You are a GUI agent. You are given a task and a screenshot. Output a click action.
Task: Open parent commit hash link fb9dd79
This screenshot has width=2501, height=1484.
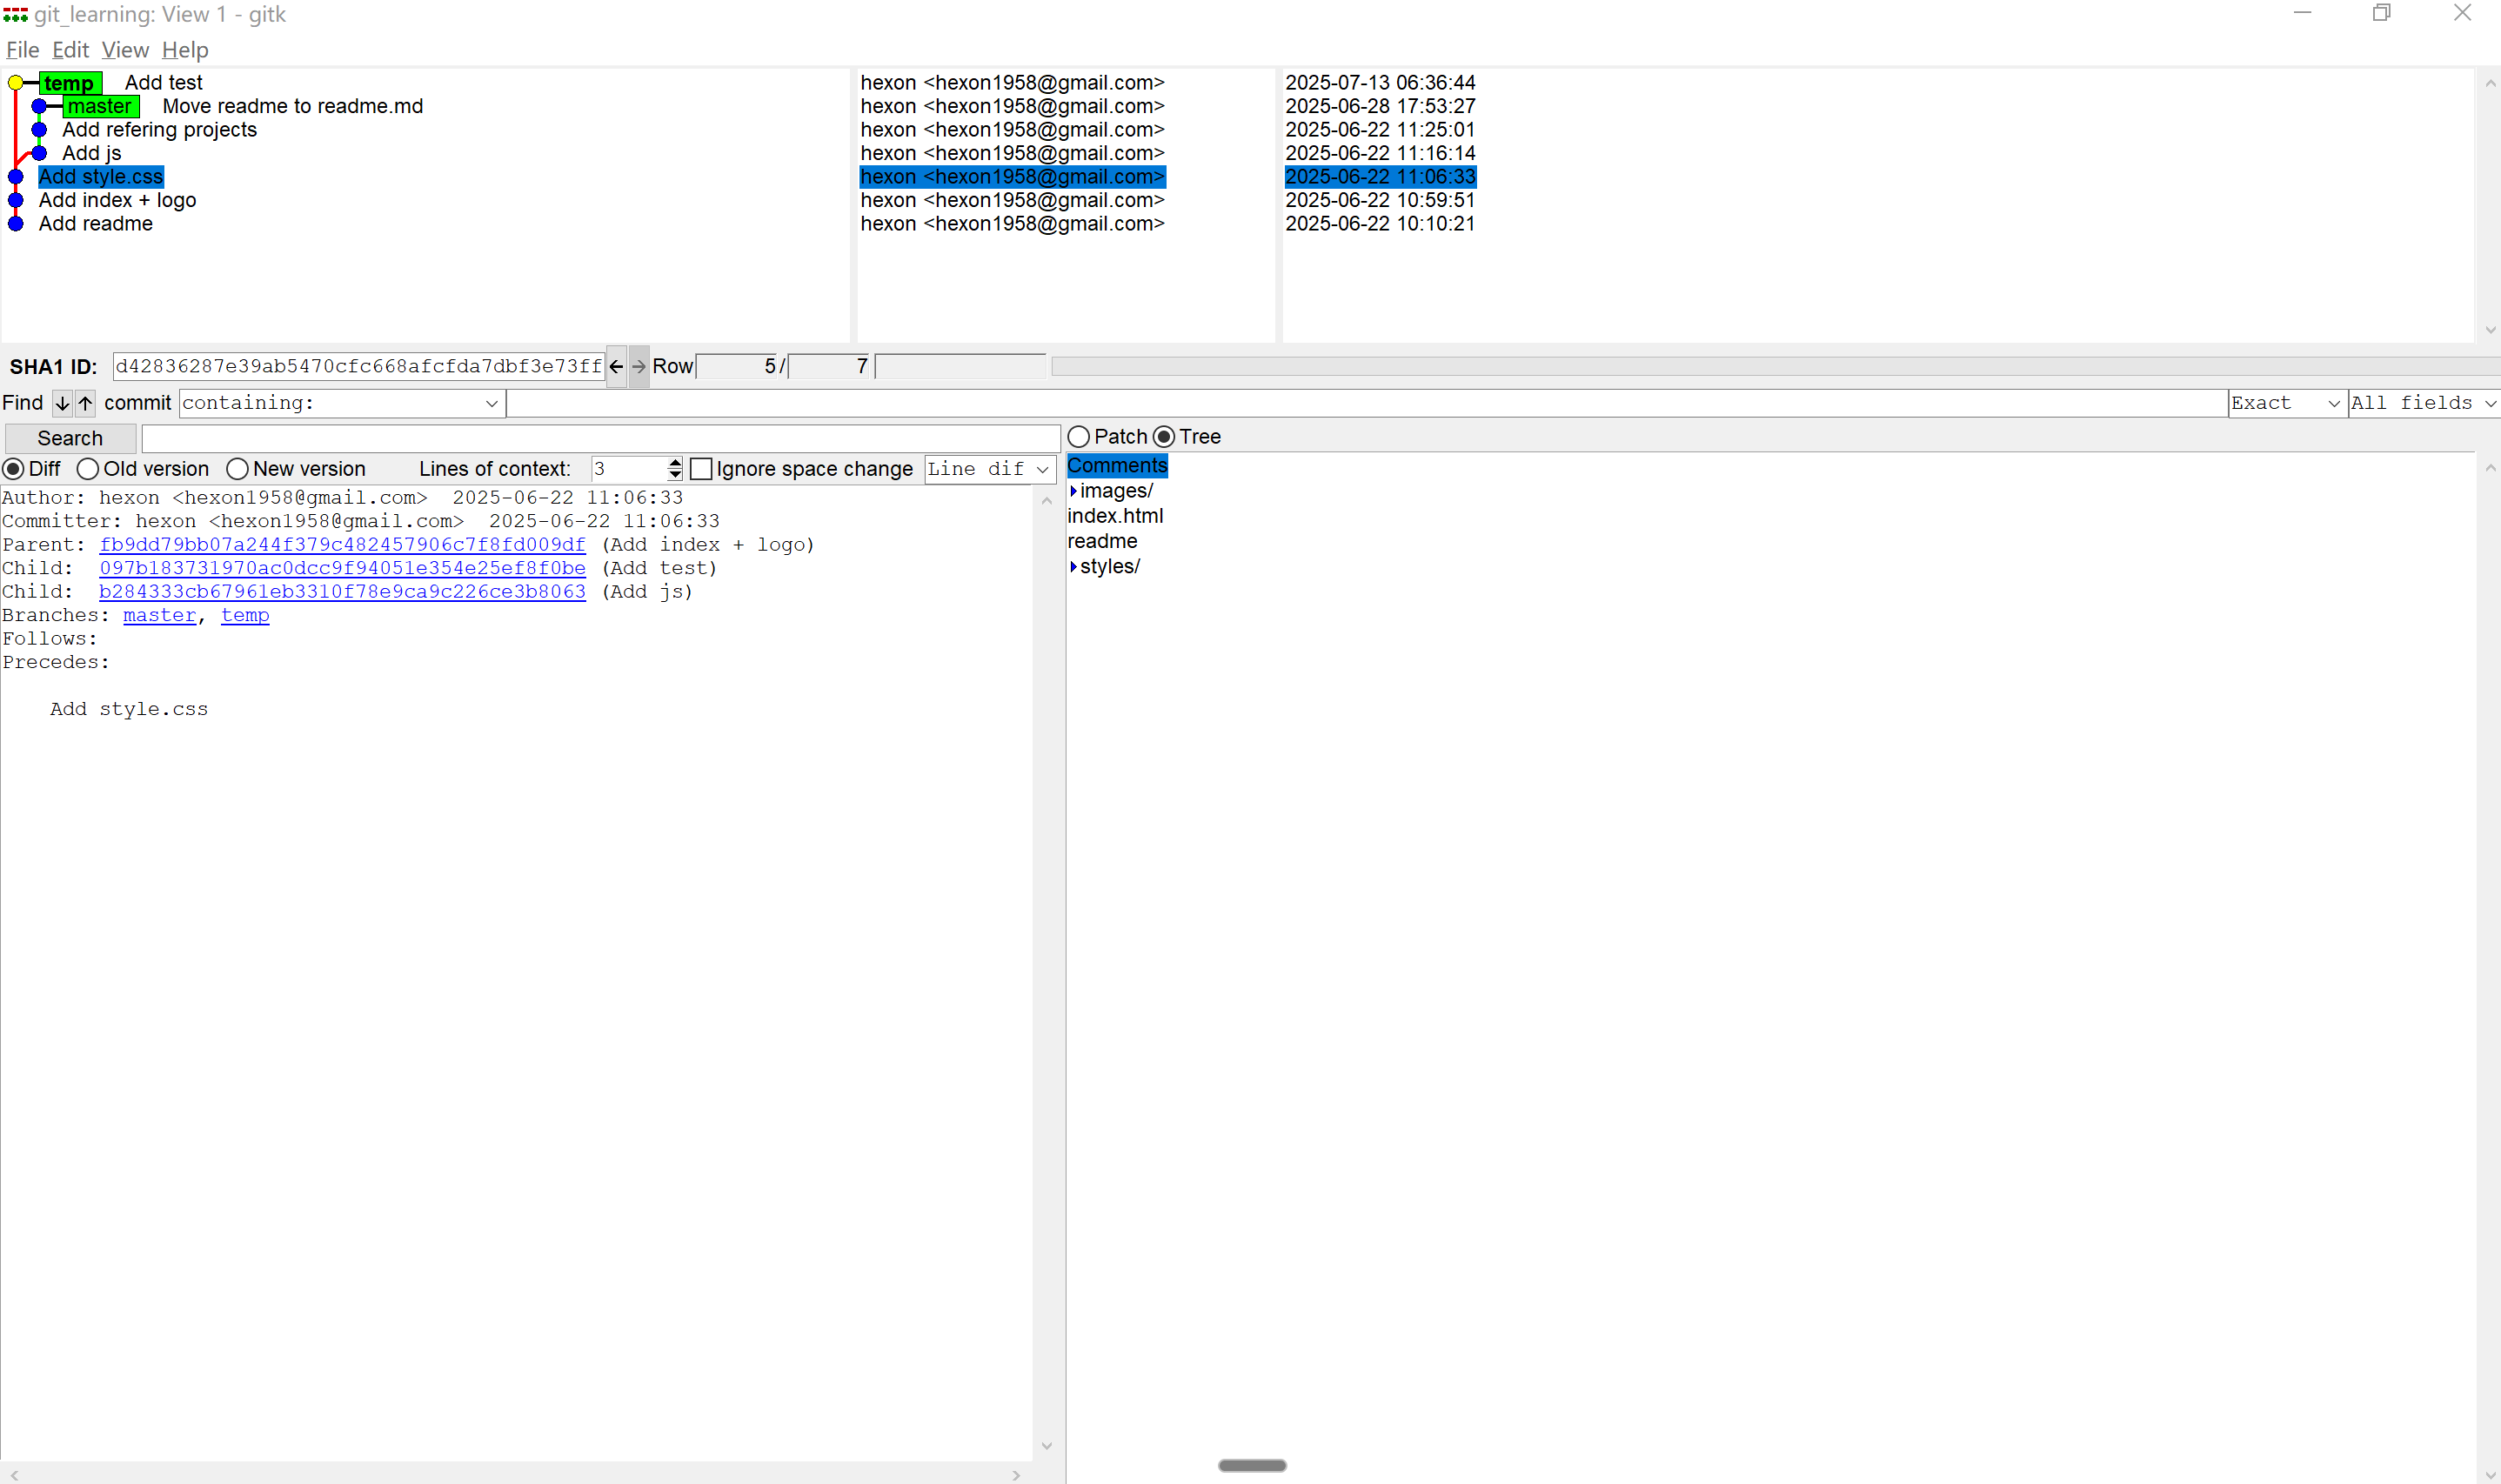342,545
